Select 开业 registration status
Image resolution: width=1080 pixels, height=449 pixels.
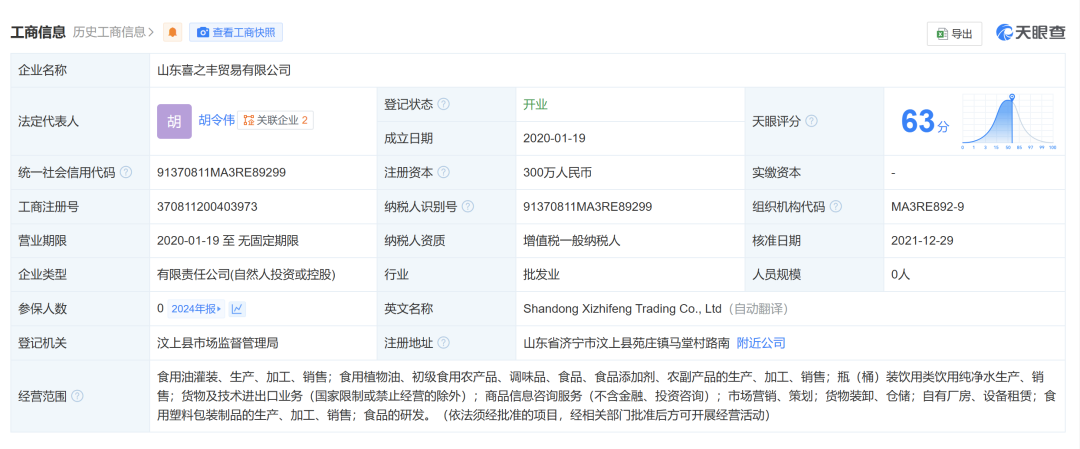[535, 105]
